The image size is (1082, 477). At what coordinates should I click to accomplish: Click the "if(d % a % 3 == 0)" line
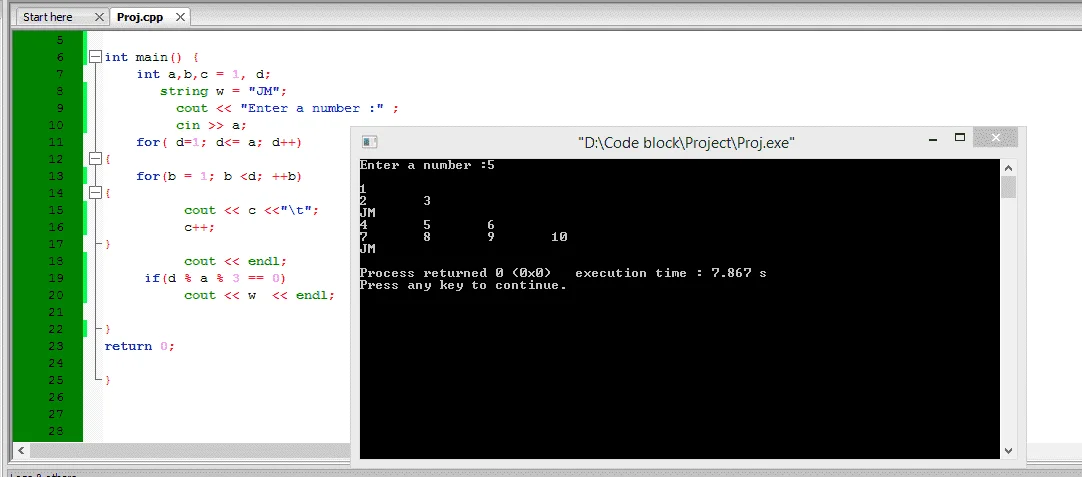coord(215,278)
